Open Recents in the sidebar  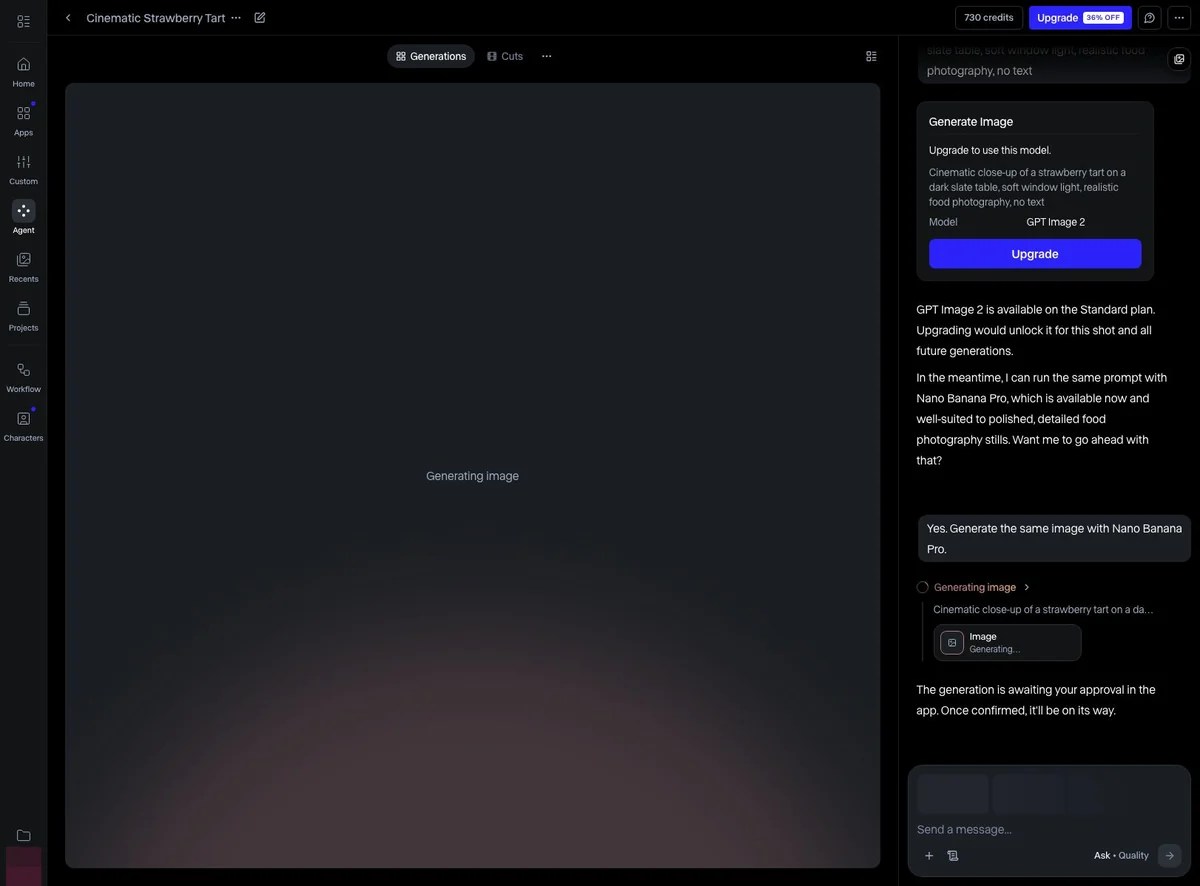(23, 267)
